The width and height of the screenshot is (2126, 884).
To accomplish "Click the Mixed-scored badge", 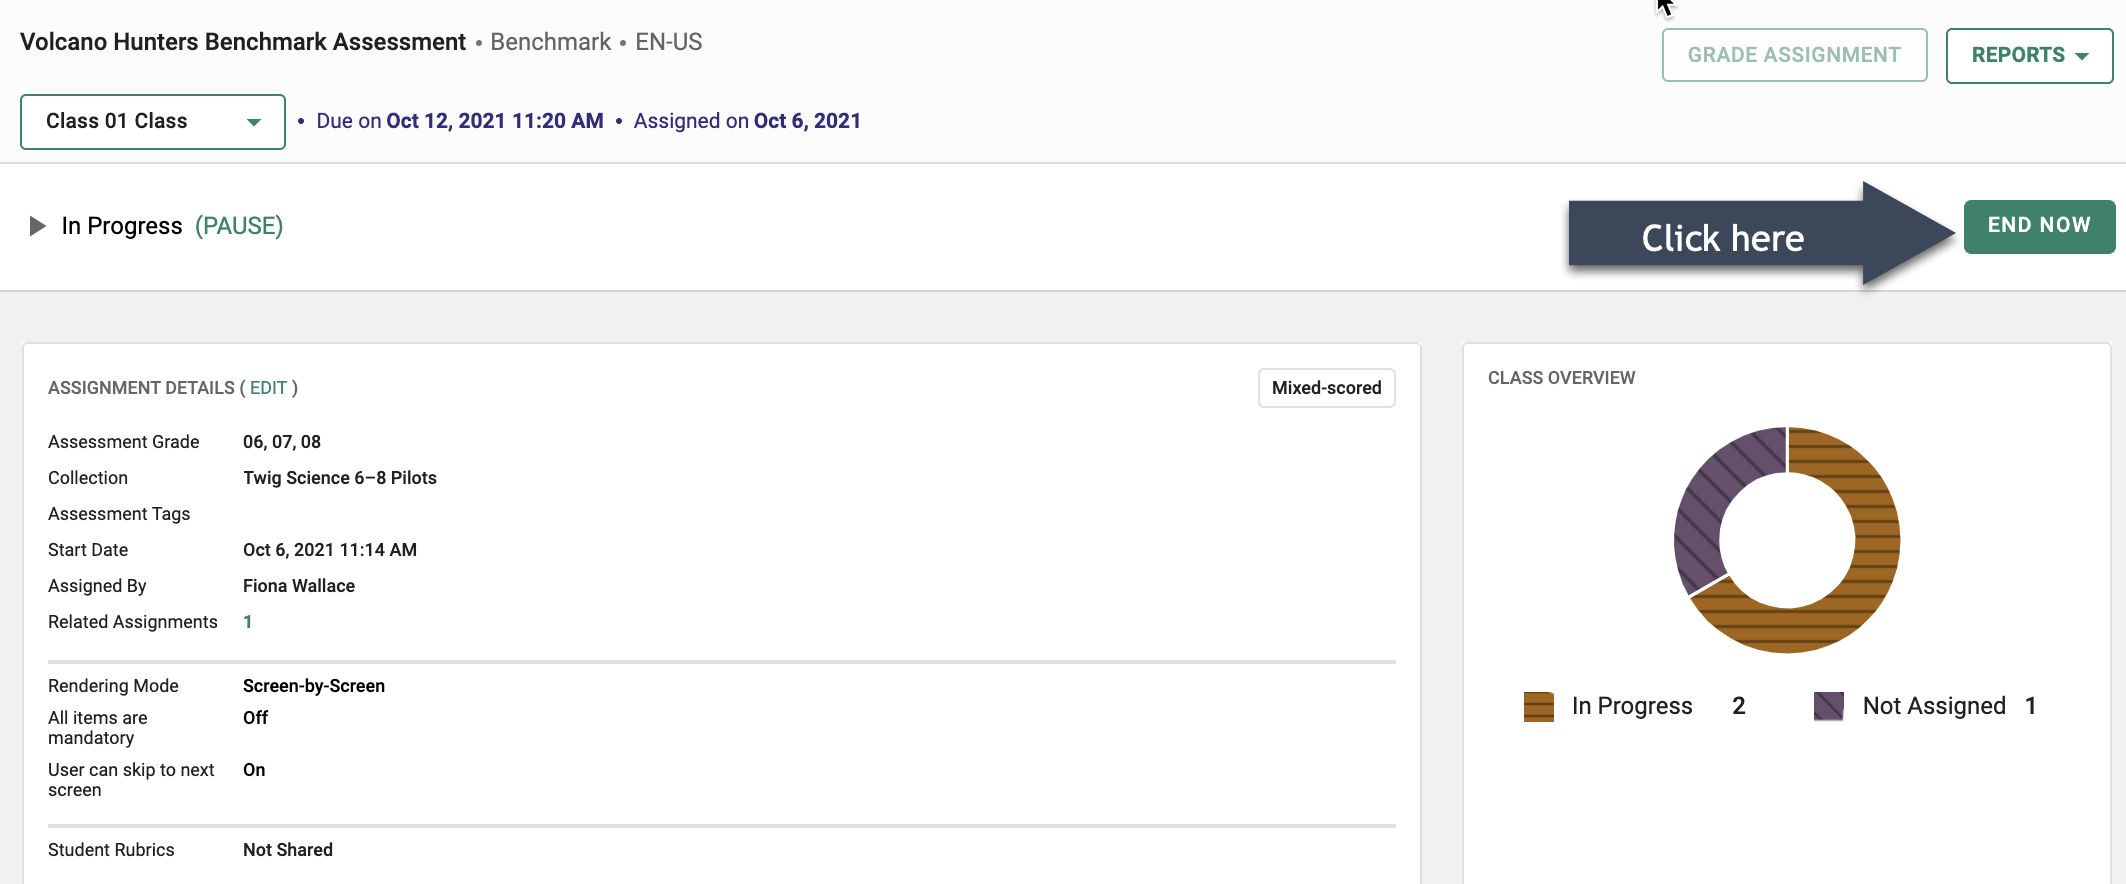I will coord(1326,388).
